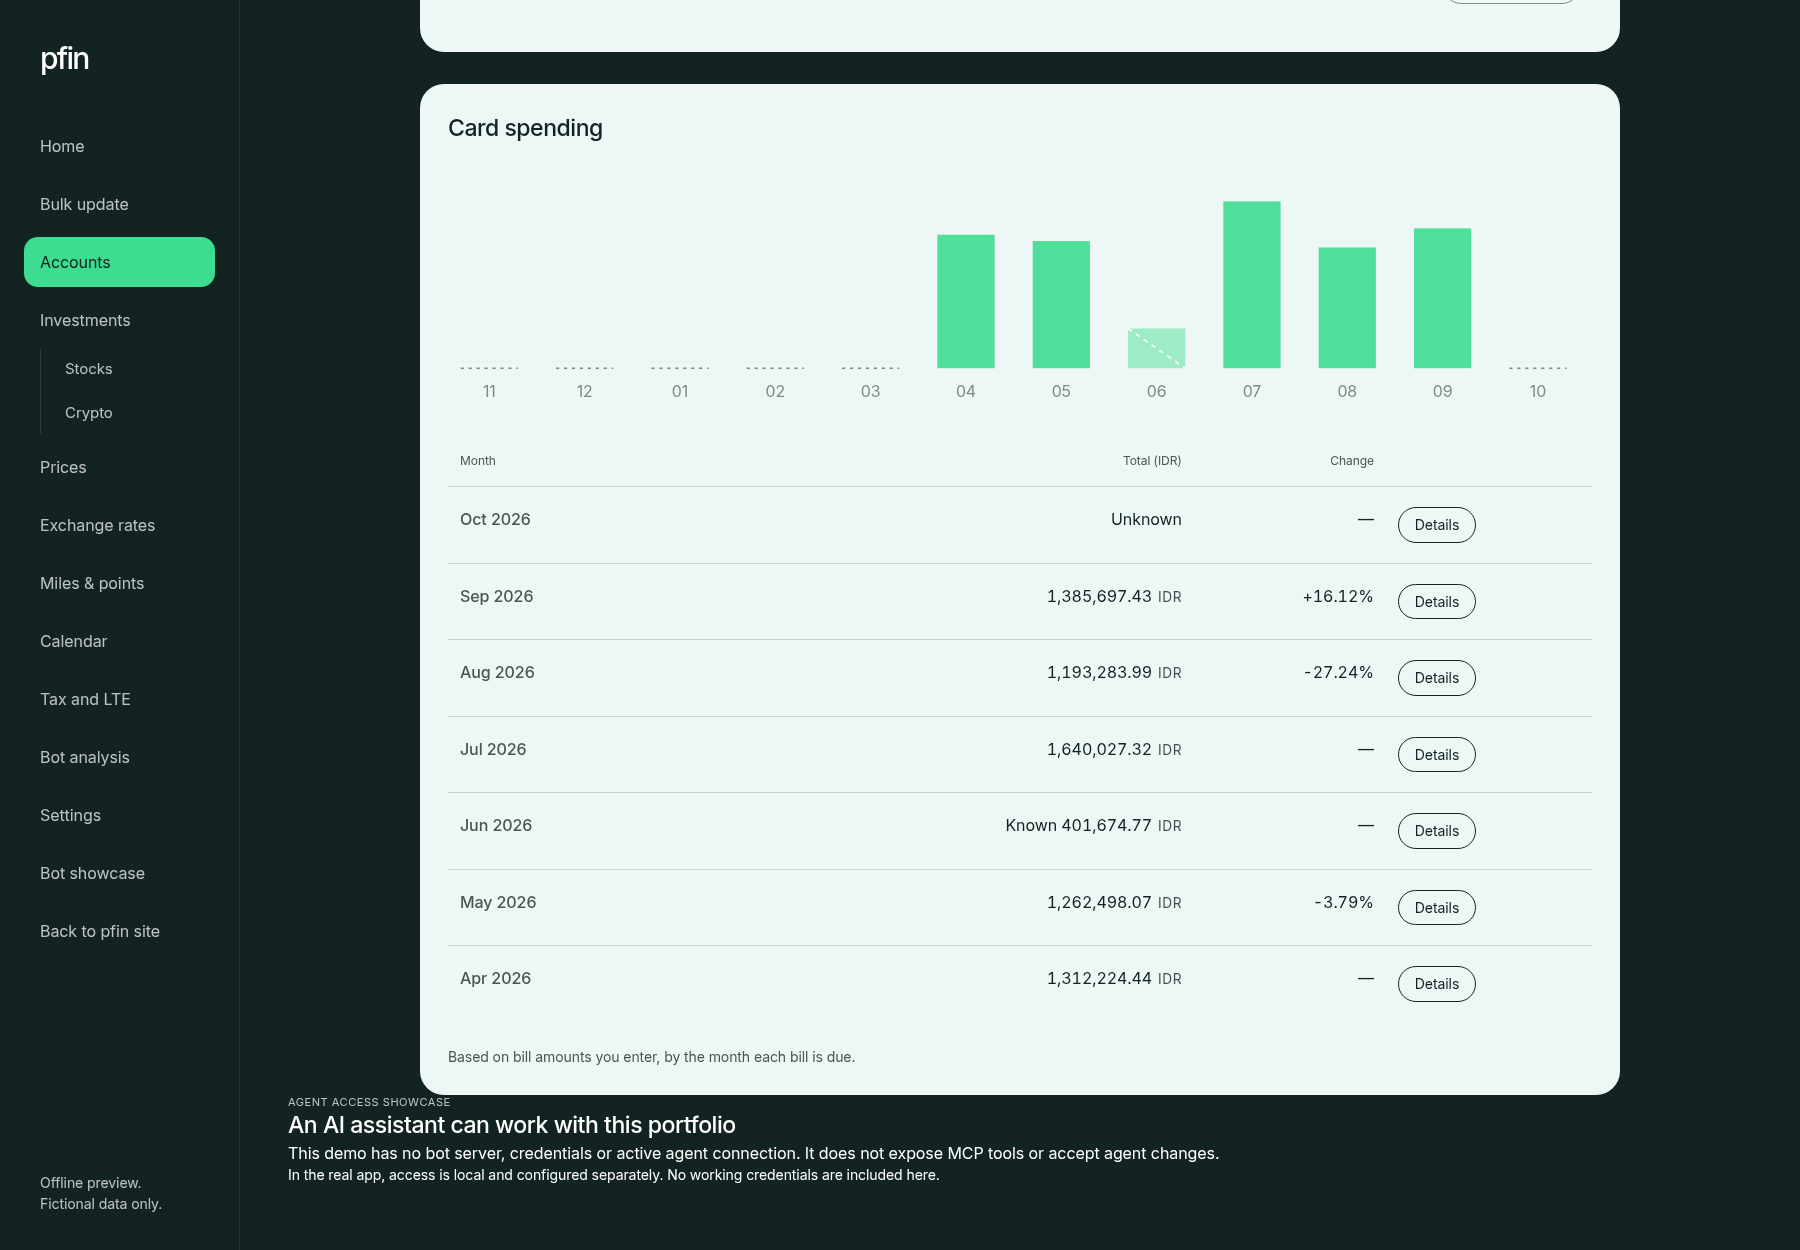The image size is (1800, 1250).
Task: Go to Home in sidebar
Action: [119, 146]
